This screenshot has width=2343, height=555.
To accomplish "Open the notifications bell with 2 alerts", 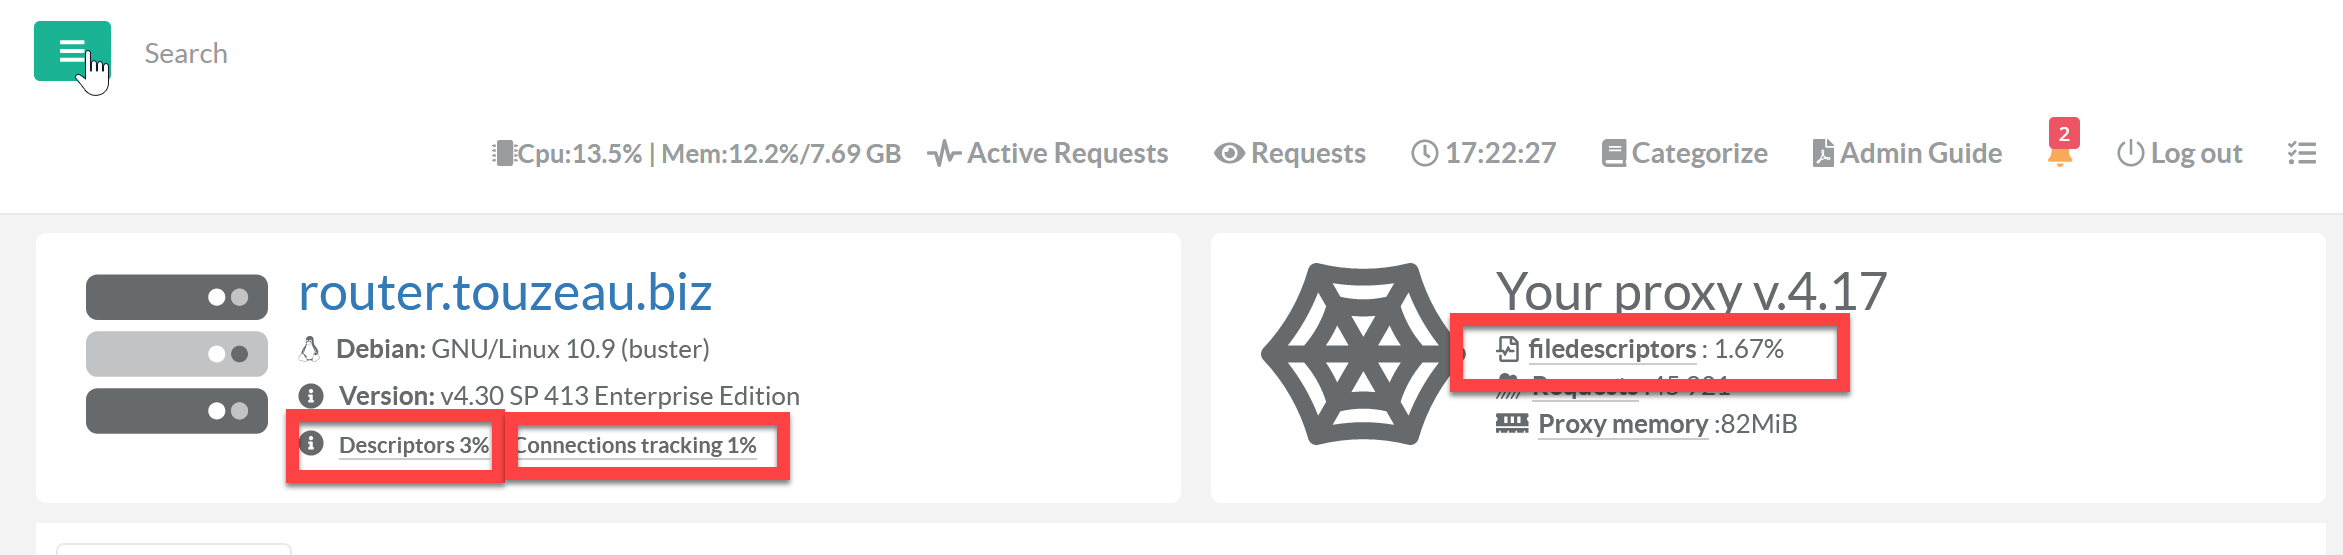I will pyautogui.click(x=2060, y=153).
